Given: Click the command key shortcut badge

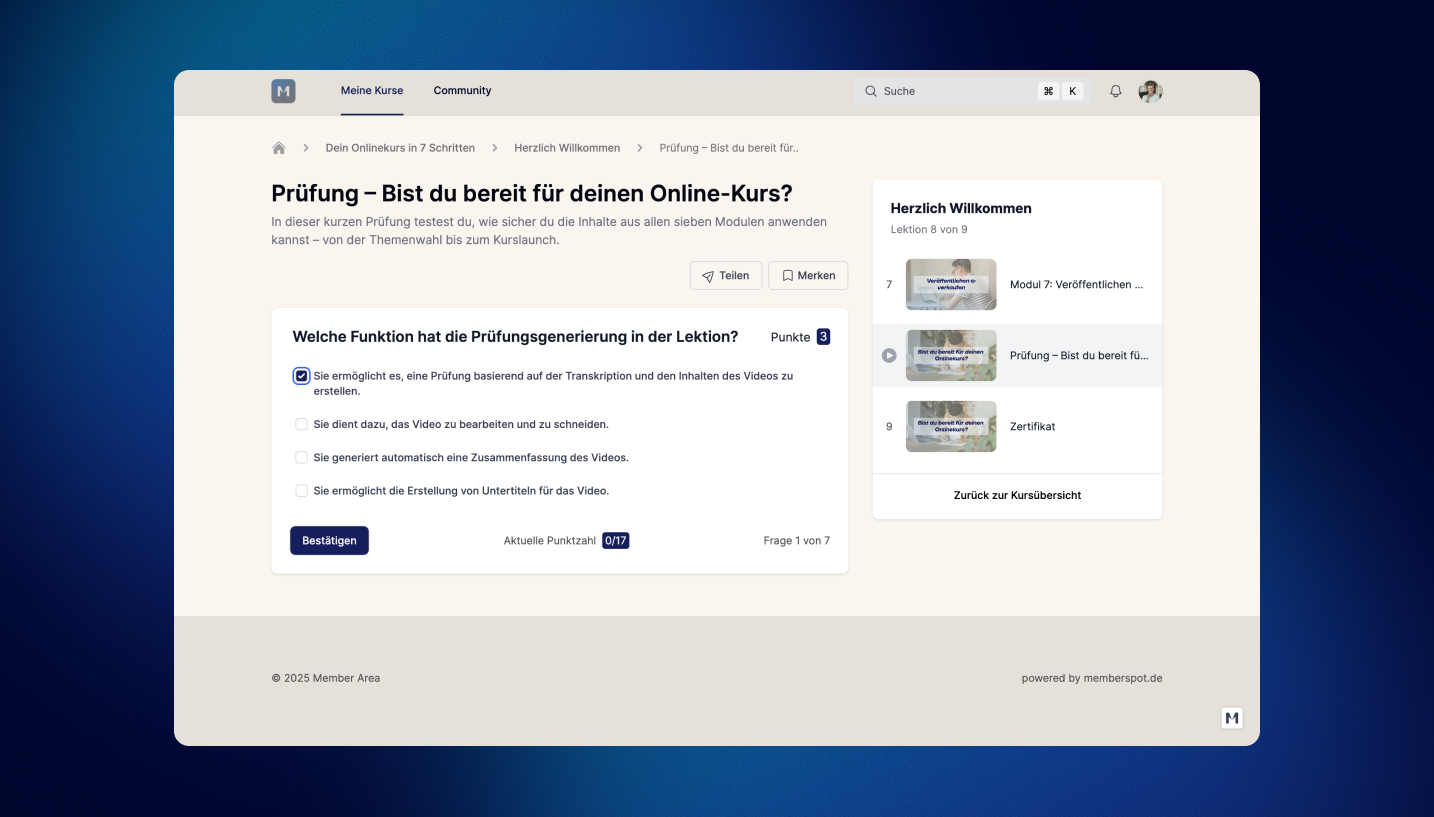Looking at the screenshot, I should 1048,91.
